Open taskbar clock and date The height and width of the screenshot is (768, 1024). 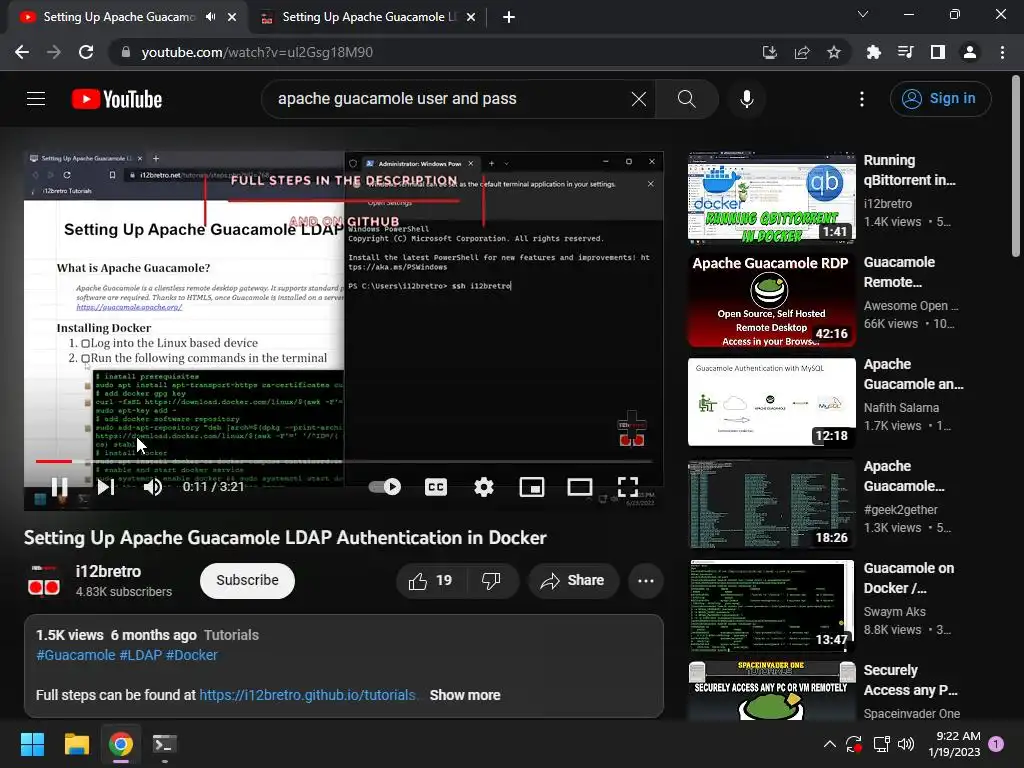pyautogui.click(x=954, y=744)
